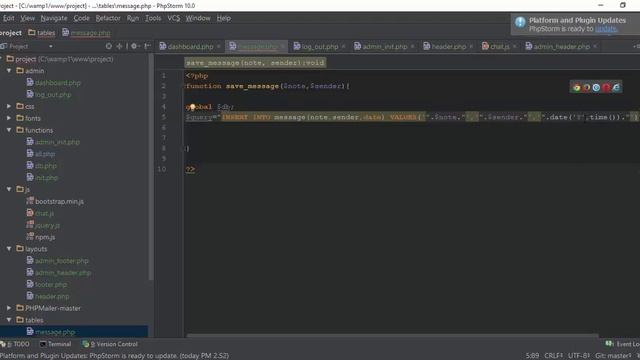Collapse the layouts folder

click(9, 249)
